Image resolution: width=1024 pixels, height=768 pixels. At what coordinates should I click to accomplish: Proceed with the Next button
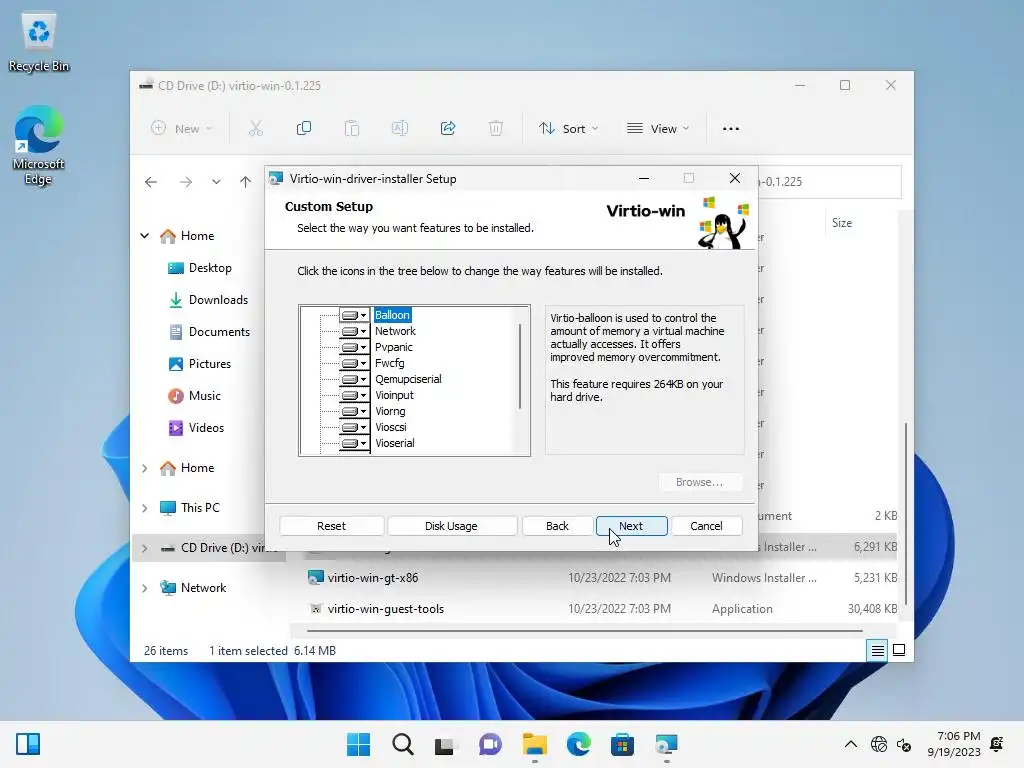coord(631,526)
